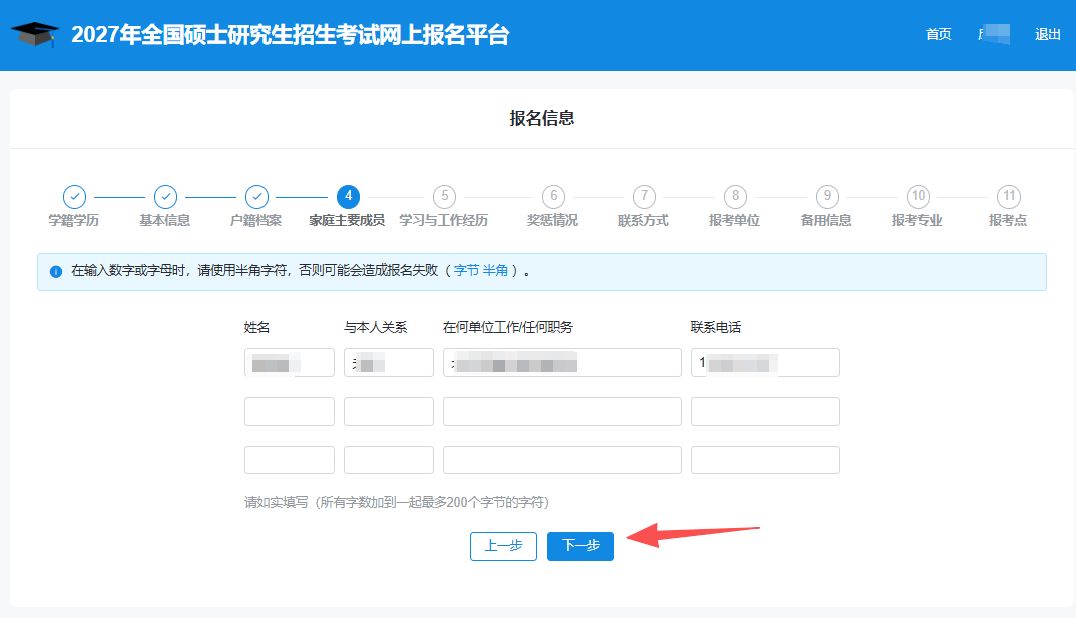
Task: Focus third row 与本人关系 input field
Action: 388,460
